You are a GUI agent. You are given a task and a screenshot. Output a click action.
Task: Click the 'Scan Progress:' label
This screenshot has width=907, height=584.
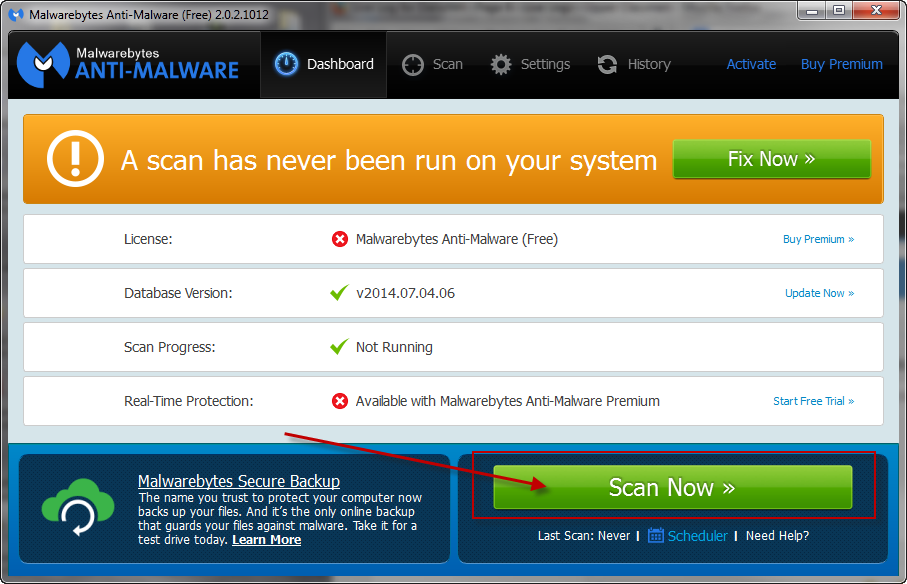point(169,347)
